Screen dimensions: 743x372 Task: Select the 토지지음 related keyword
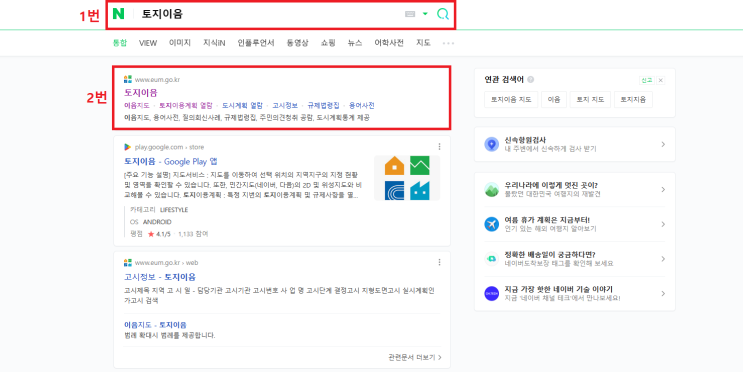tap(633, 100)
